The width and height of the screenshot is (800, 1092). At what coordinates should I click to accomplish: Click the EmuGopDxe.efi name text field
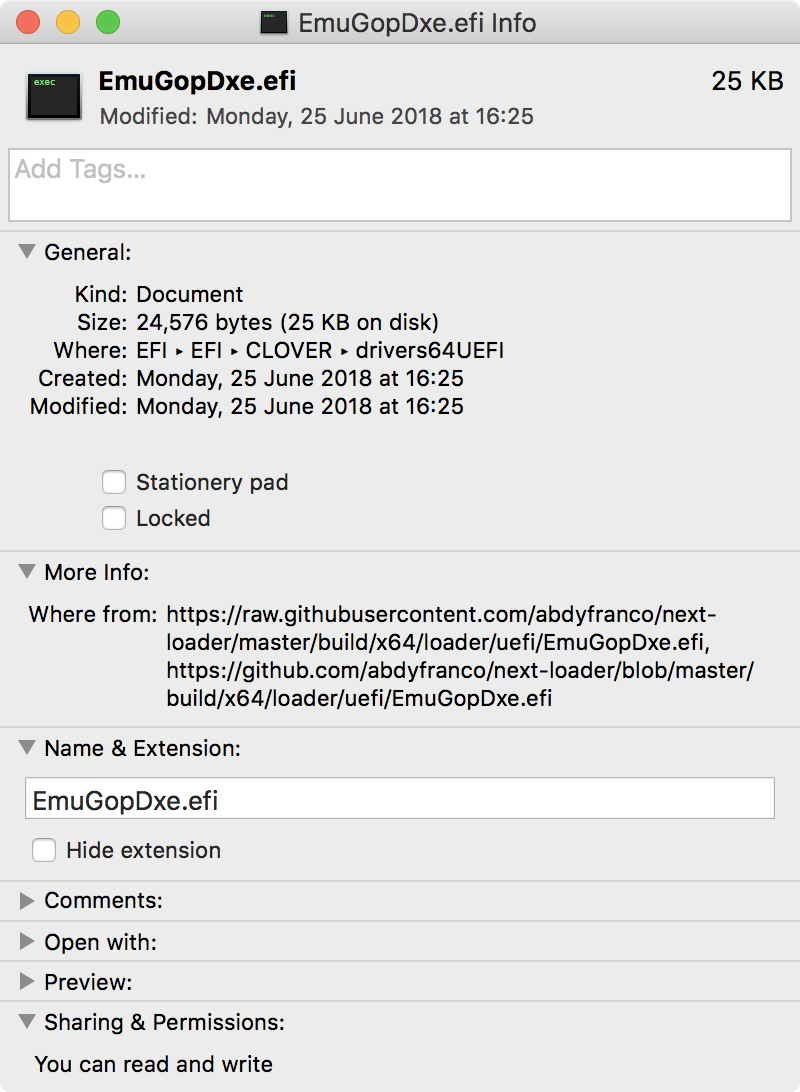(400, 800)
